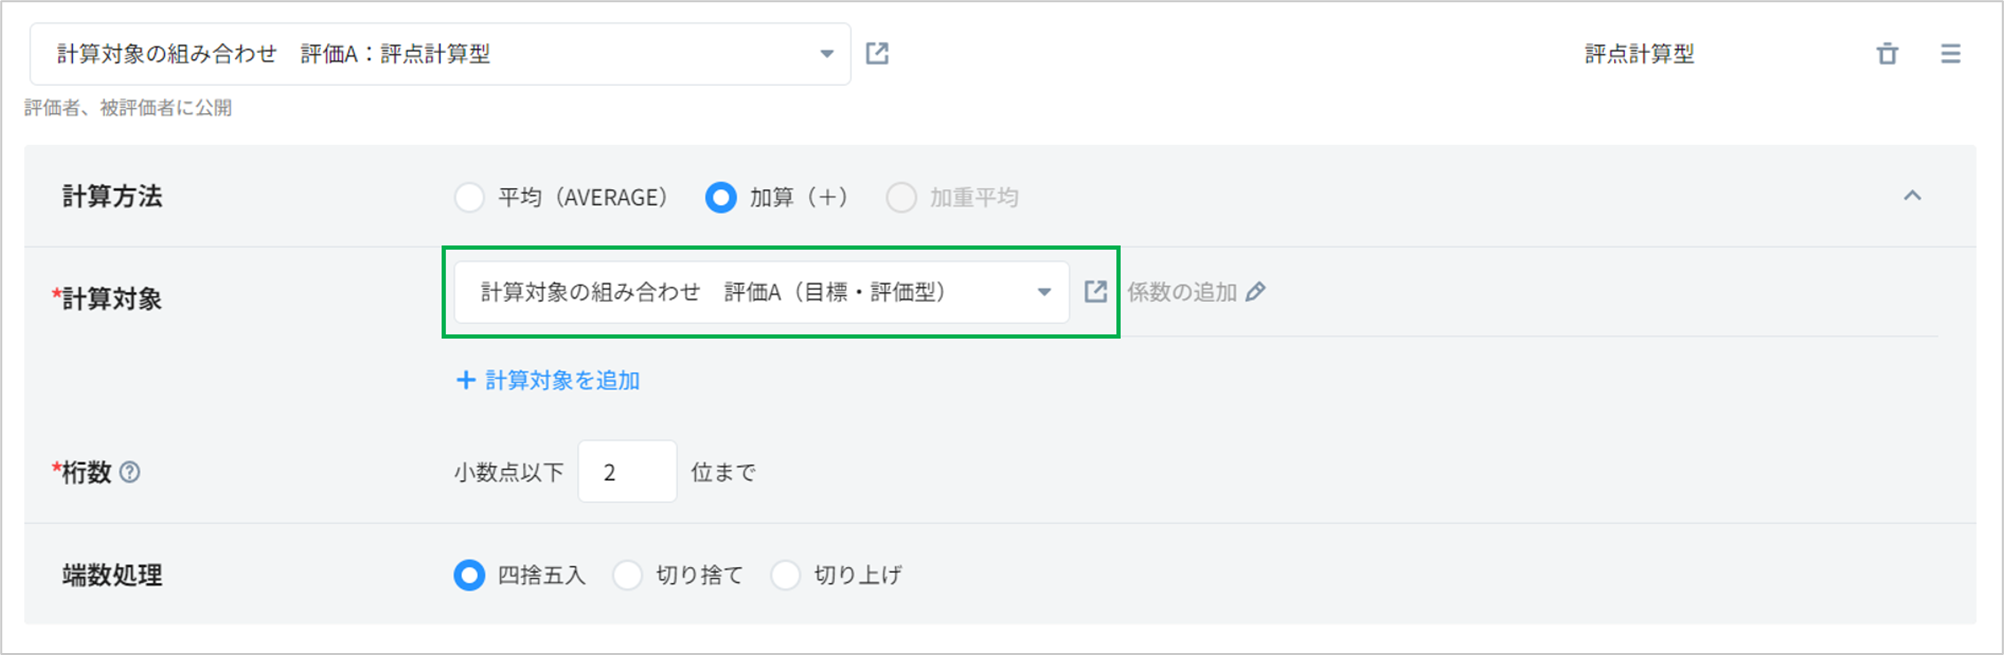This screenshot has height=655, width=2004.
Task: Open the hamburger menu icon
Action: pyautogui.click(x=1950, y=54)
